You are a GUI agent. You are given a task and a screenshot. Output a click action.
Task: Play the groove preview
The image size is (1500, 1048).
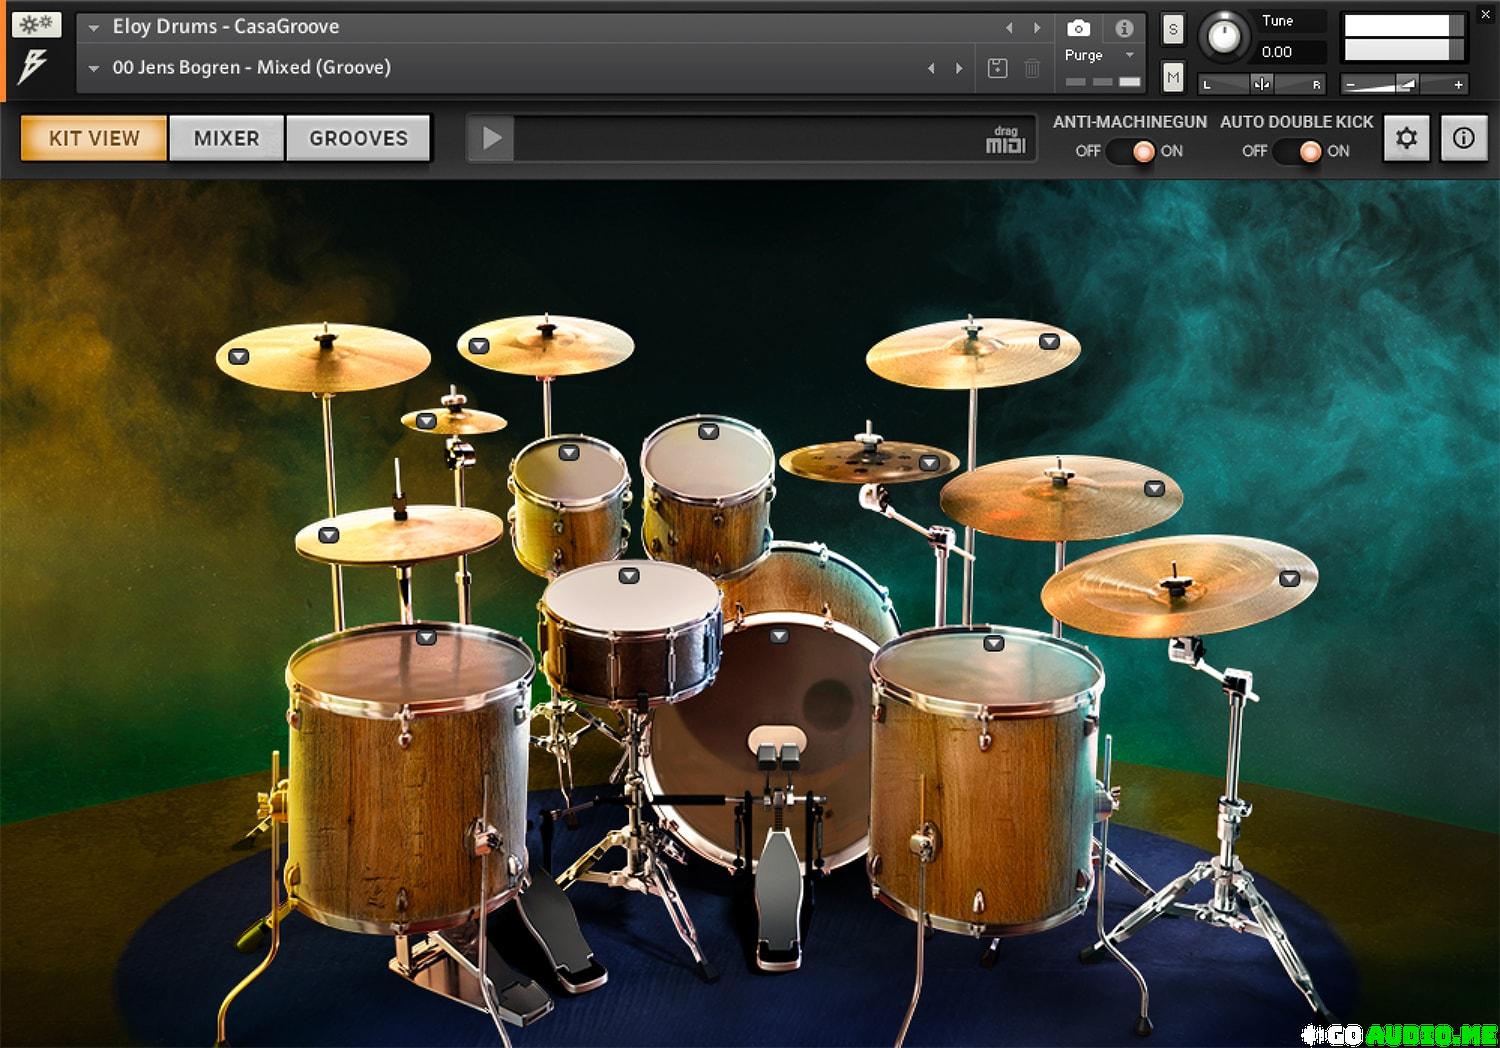point(491,138)
